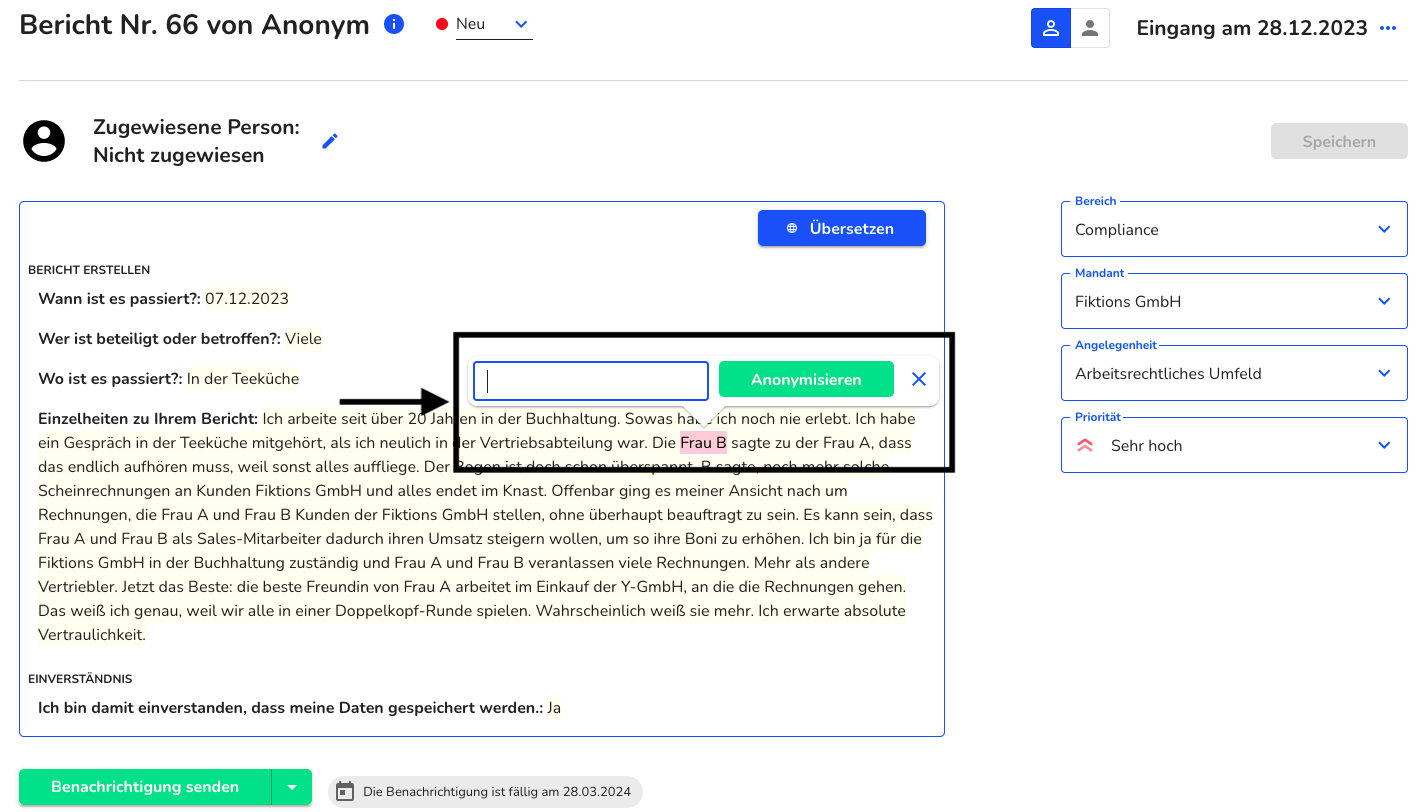Click the text In der Teeküche
The width and height of the screenshot is (1424, 812).
(x=243, y=379)
